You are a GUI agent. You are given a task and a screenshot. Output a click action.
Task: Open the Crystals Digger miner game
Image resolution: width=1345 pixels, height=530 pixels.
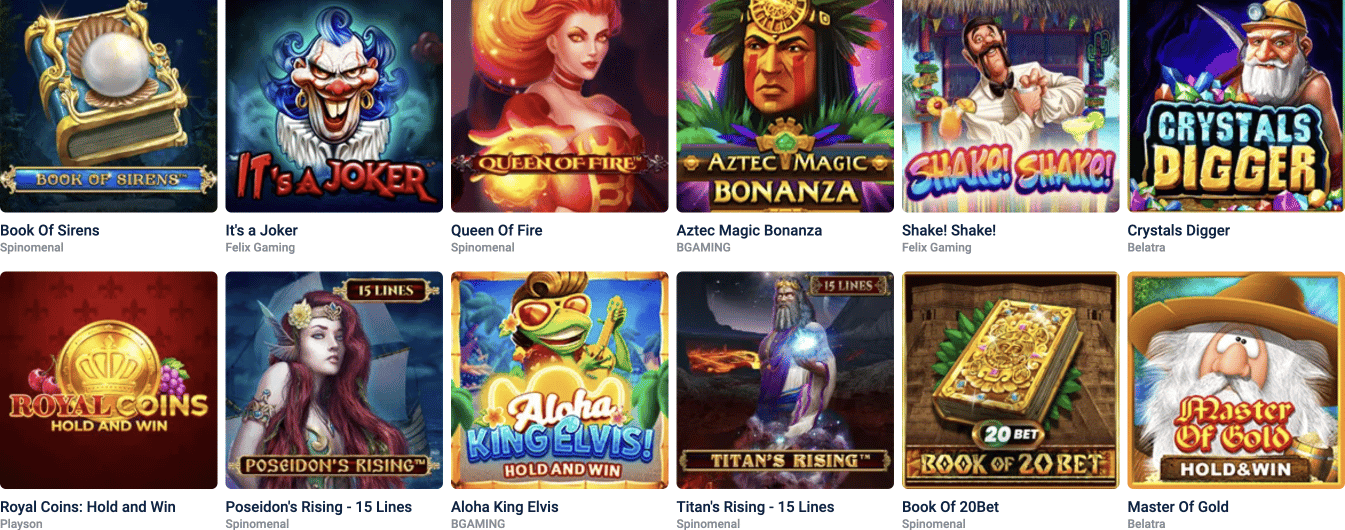[1236, 104]
